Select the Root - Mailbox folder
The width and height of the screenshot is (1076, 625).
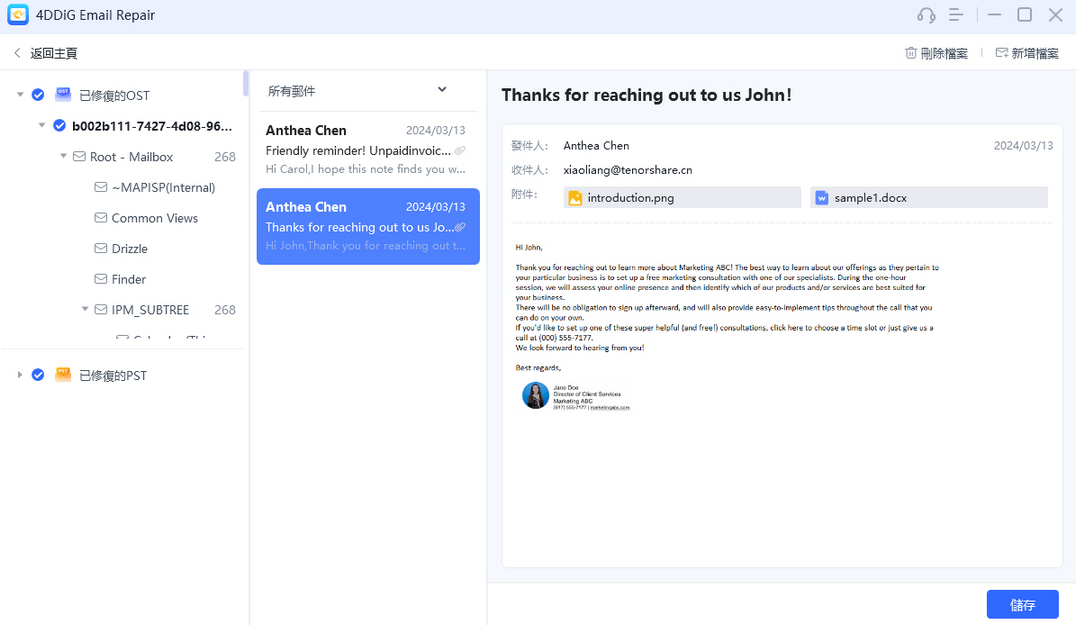click(x=132, y=156)
